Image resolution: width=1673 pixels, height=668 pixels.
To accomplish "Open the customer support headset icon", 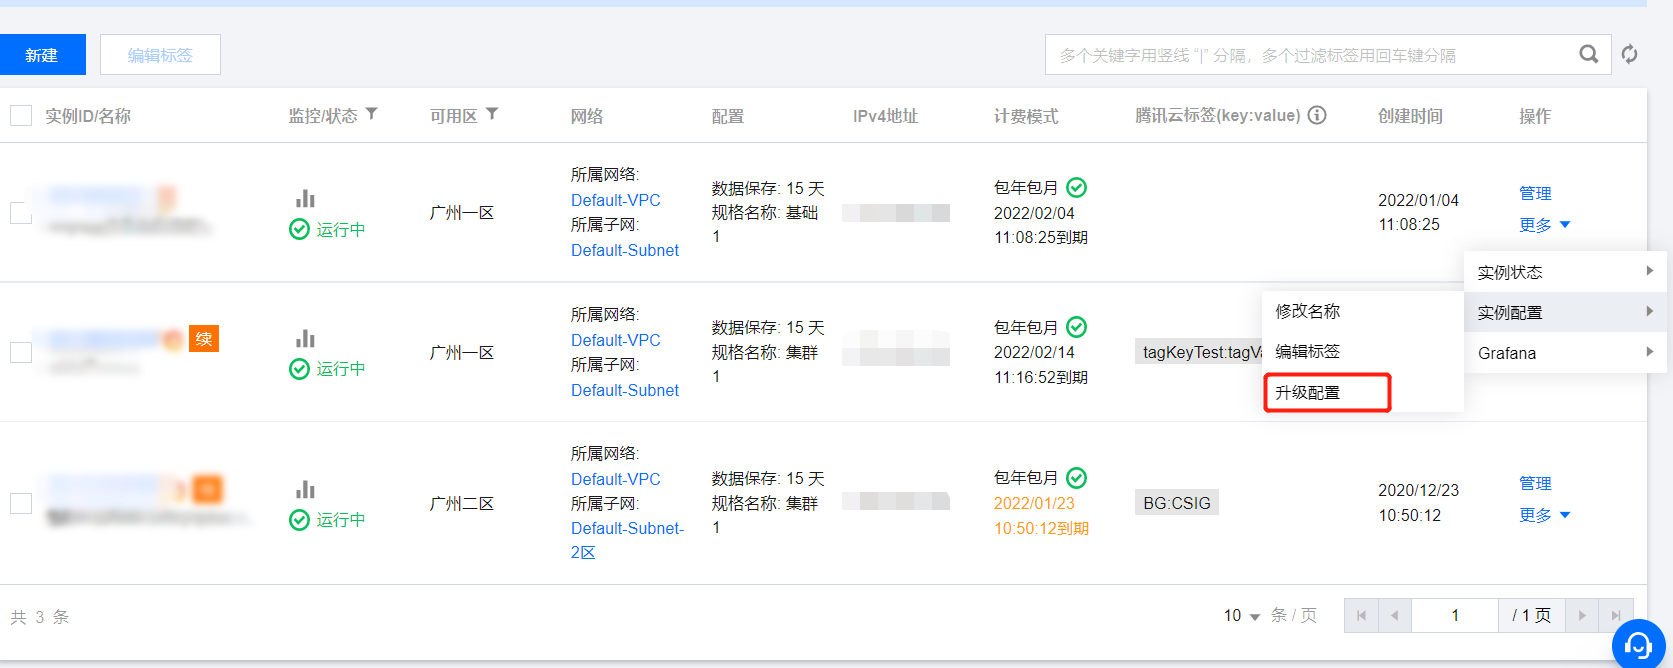I will [1638, 645].
